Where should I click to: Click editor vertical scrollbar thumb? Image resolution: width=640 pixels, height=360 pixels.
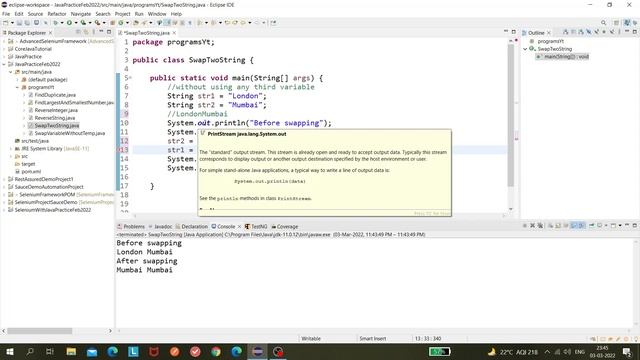point(511,116)
